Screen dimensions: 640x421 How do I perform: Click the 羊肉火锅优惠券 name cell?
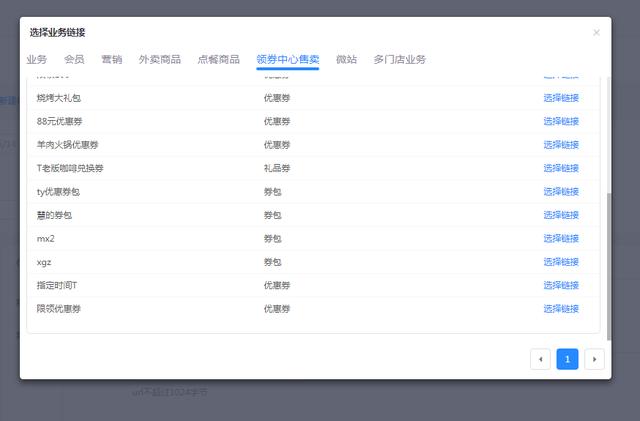pos(67,145)
